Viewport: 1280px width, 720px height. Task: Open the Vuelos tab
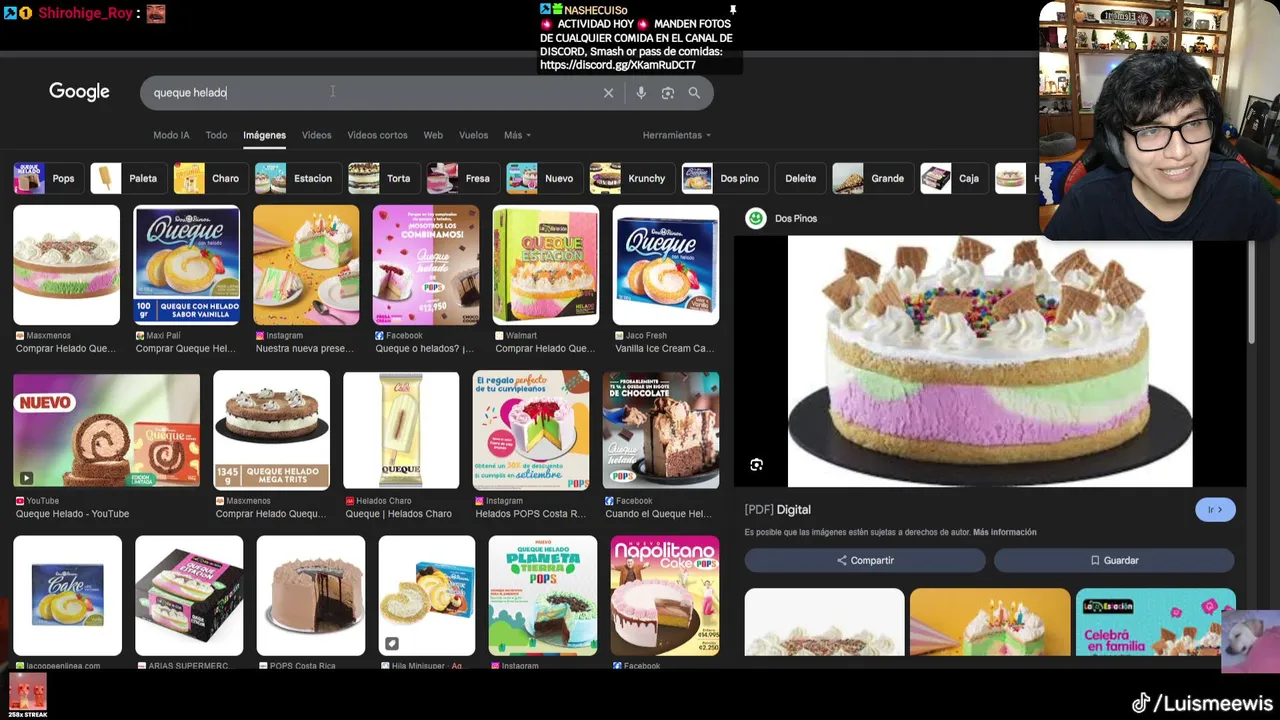point(473,135)
